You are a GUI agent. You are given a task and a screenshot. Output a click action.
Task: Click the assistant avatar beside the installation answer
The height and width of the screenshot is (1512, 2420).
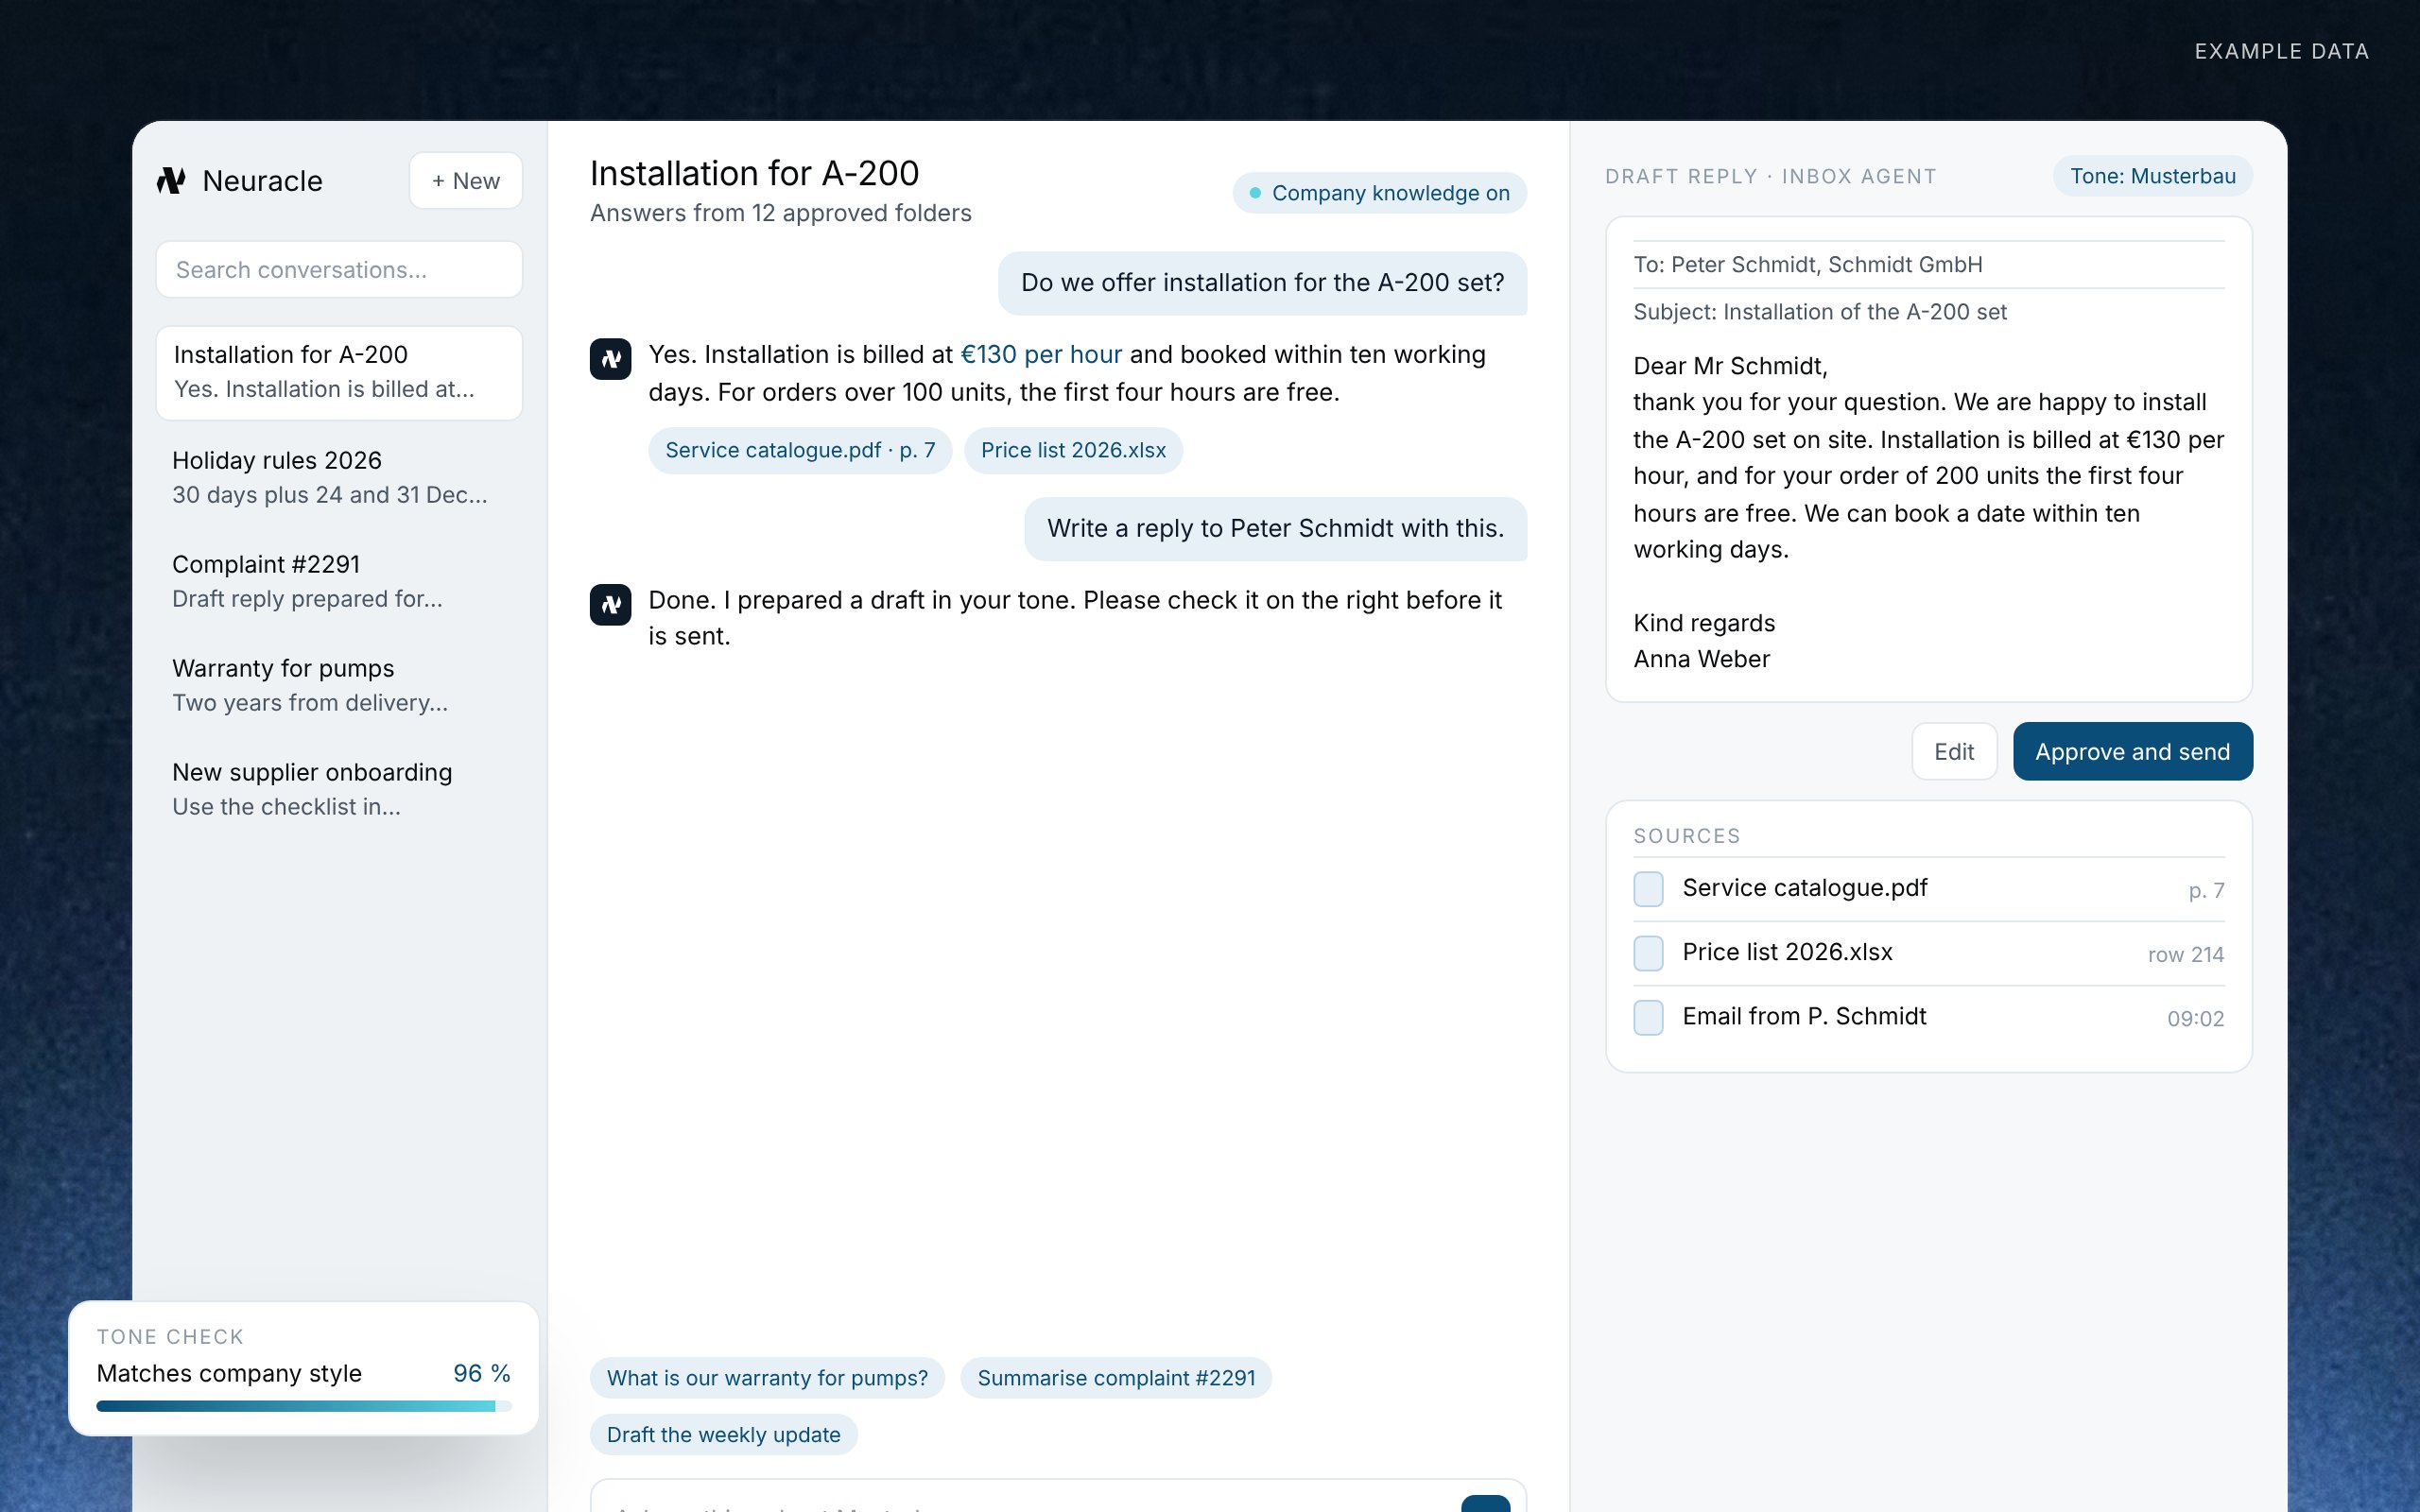click(x=610, y=359)
